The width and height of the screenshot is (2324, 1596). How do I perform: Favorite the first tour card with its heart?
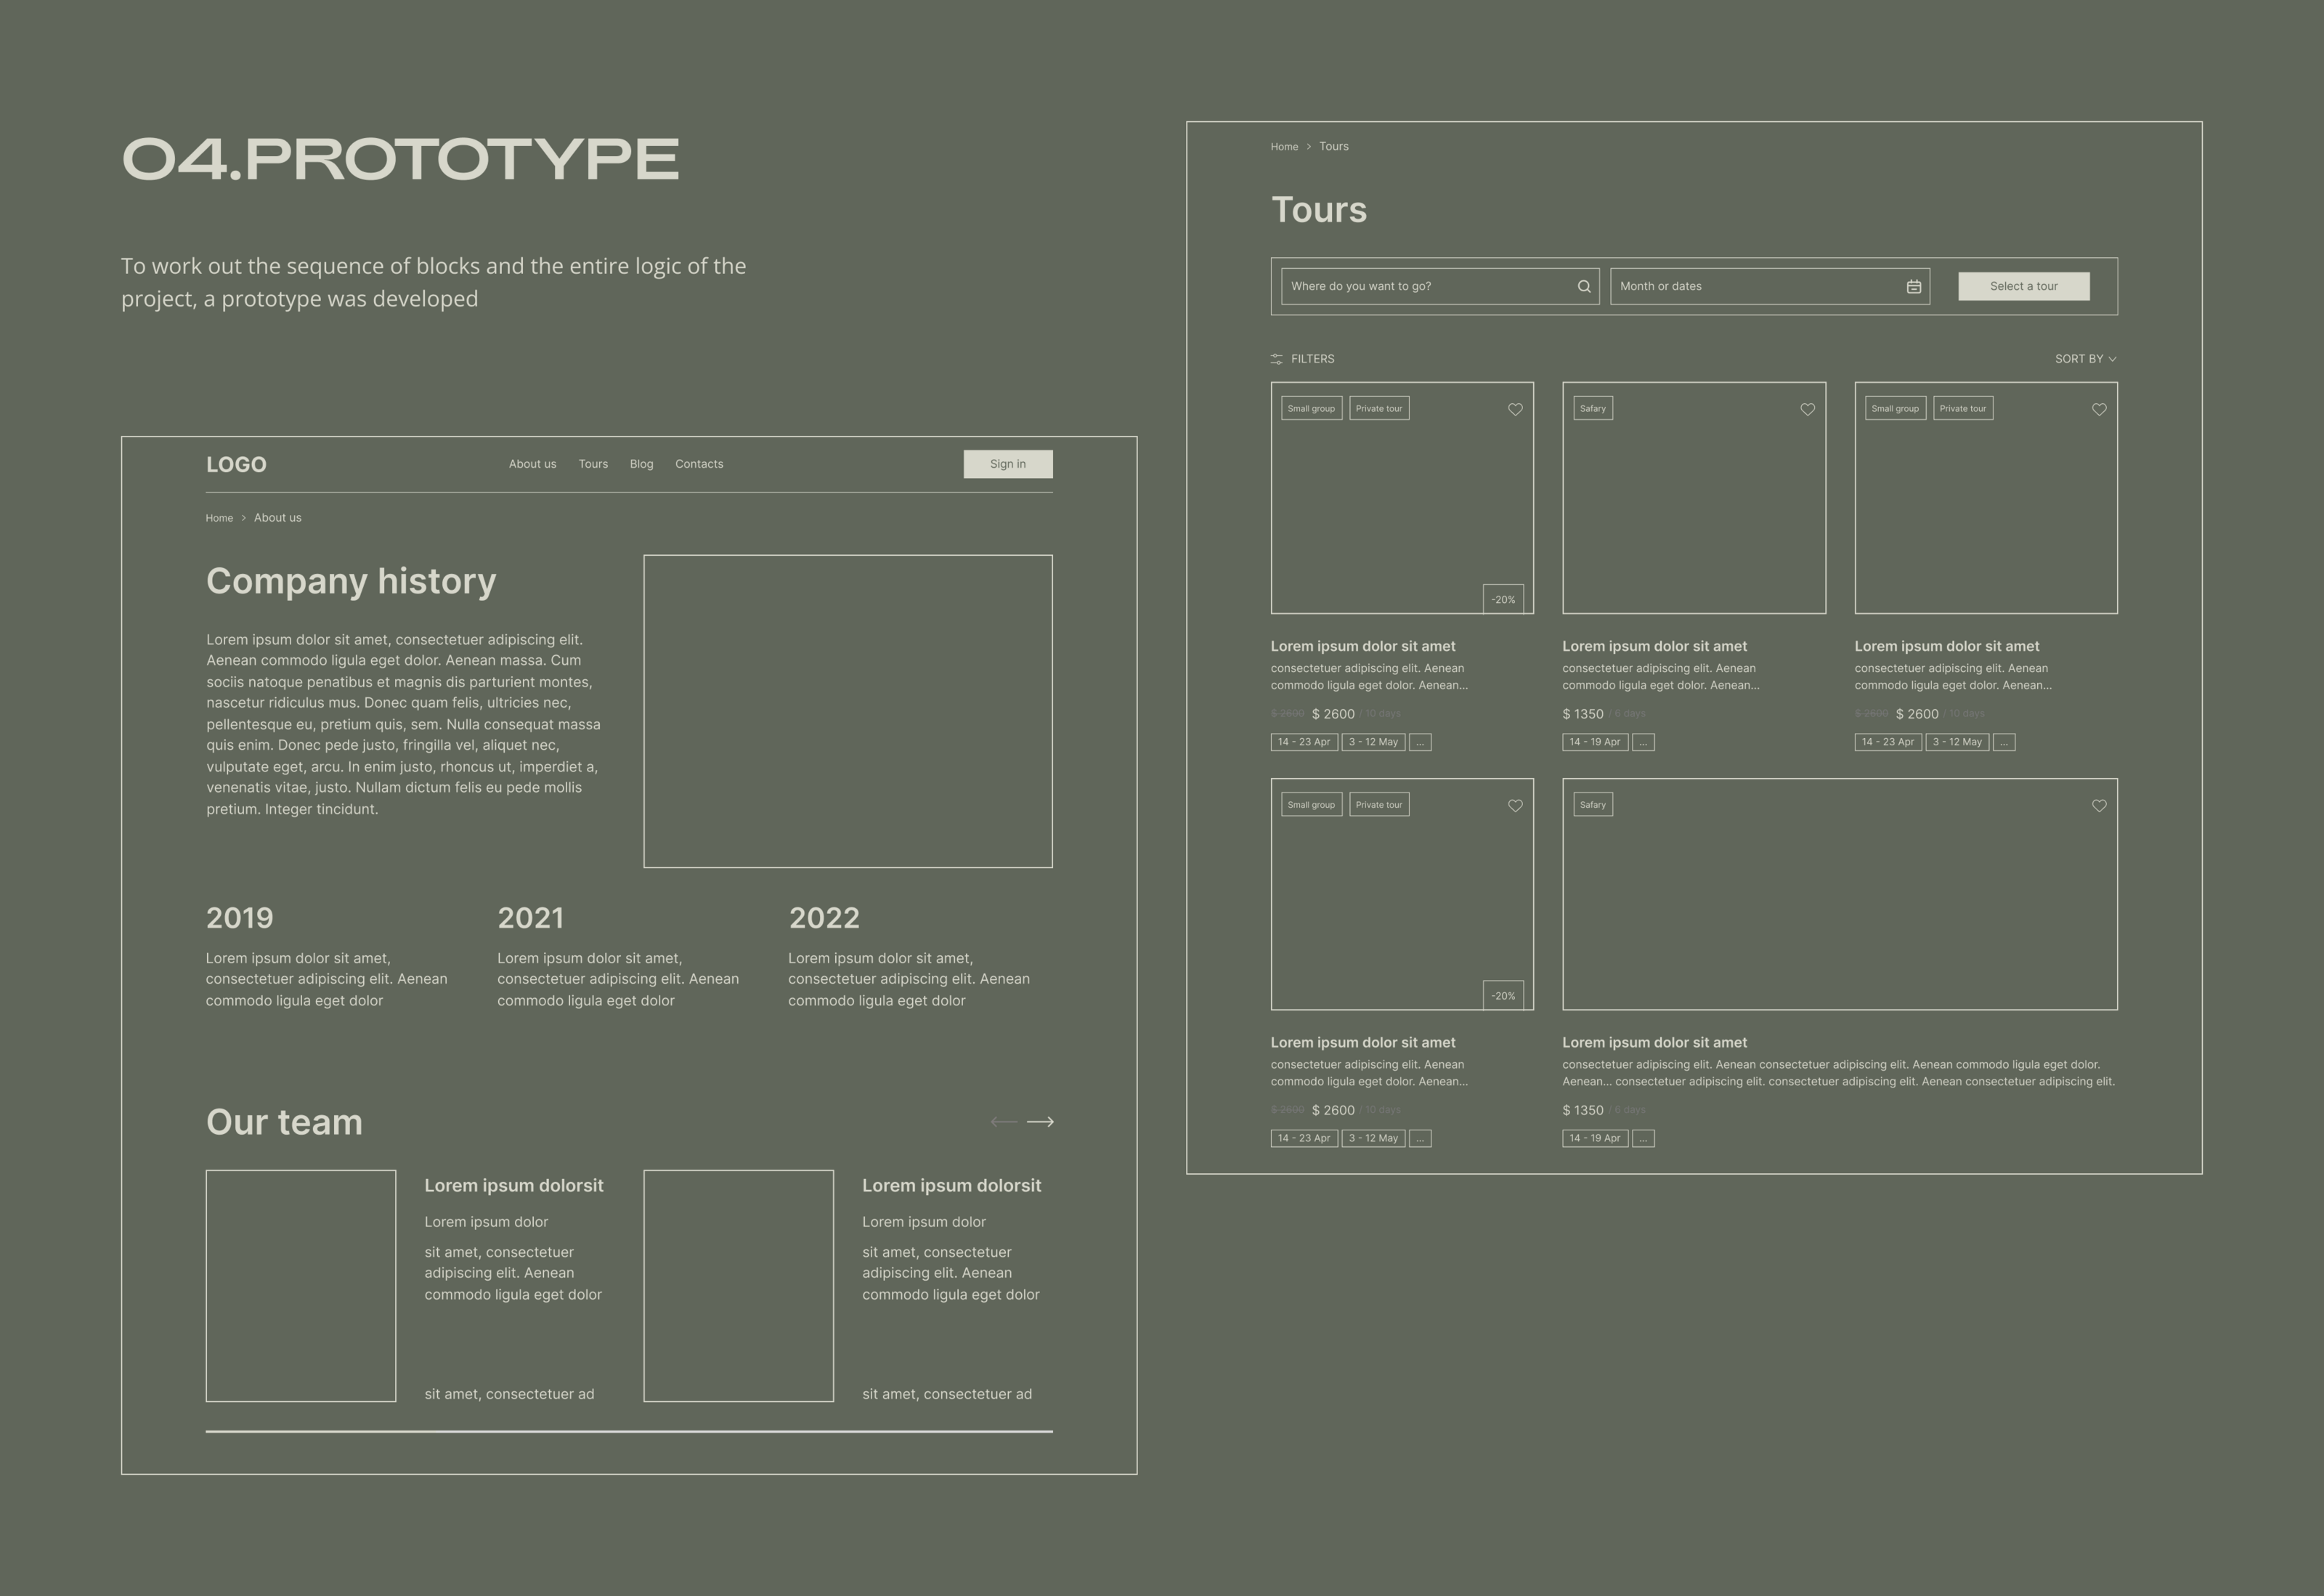(x=1515, y=409)
